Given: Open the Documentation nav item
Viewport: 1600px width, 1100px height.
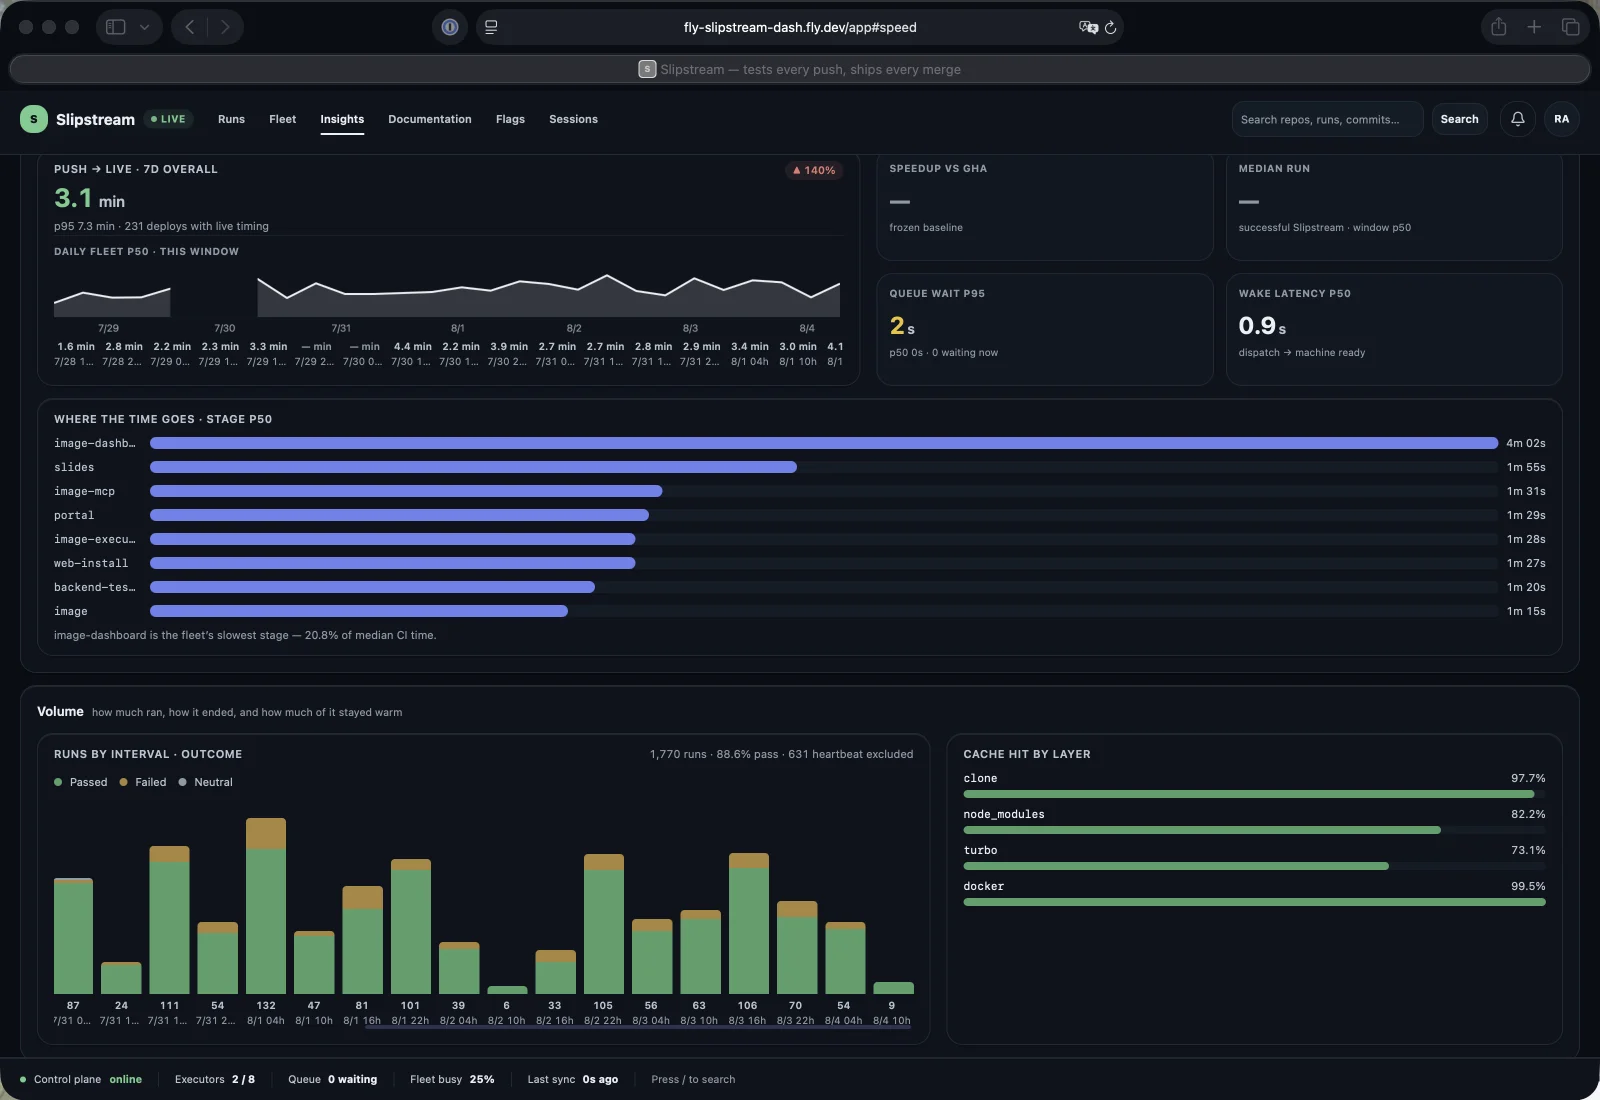Looking at the screenshot, I should pos(430,119).
